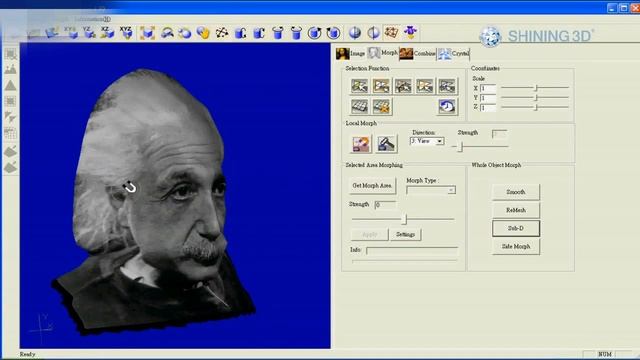Select the hand pan tool
Viewport: 640px width, 360px height.
203,33
